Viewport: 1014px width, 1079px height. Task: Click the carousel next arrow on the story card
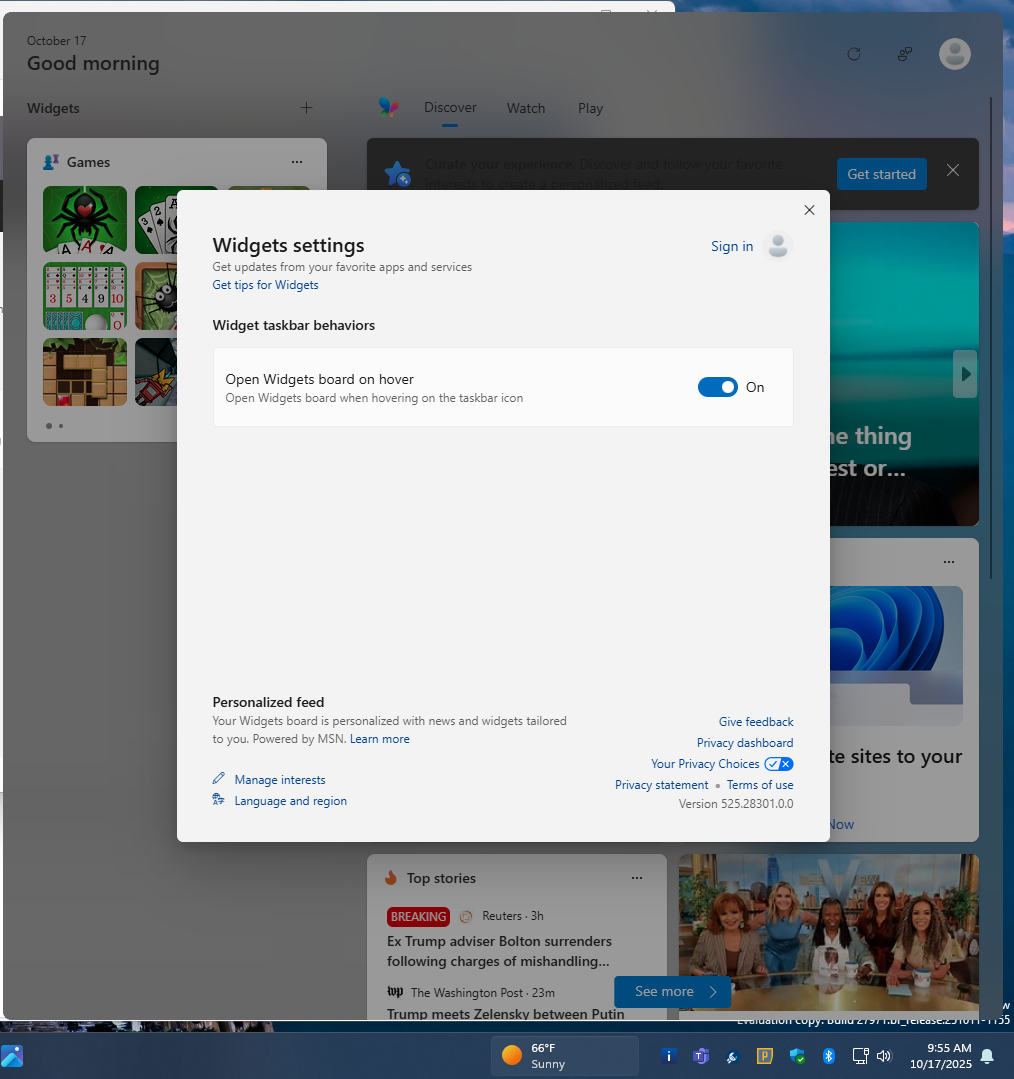[964, 374]
